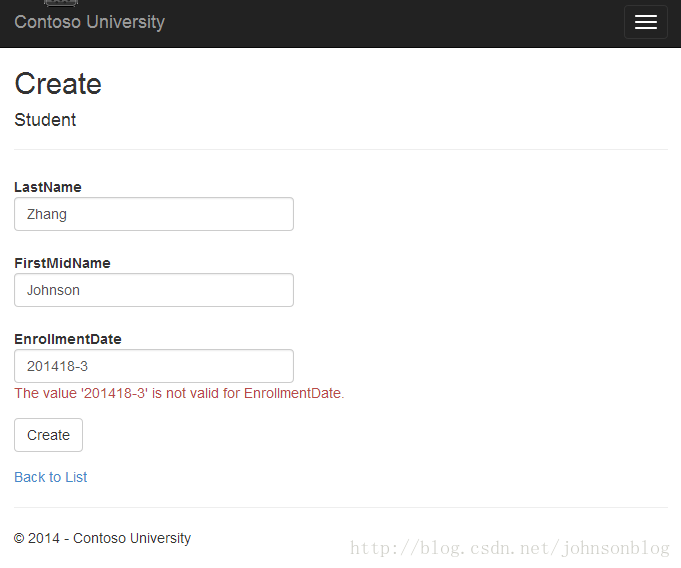681x568 pixels.
Task: Submit the form with the Create button
Action: point(48,435)
